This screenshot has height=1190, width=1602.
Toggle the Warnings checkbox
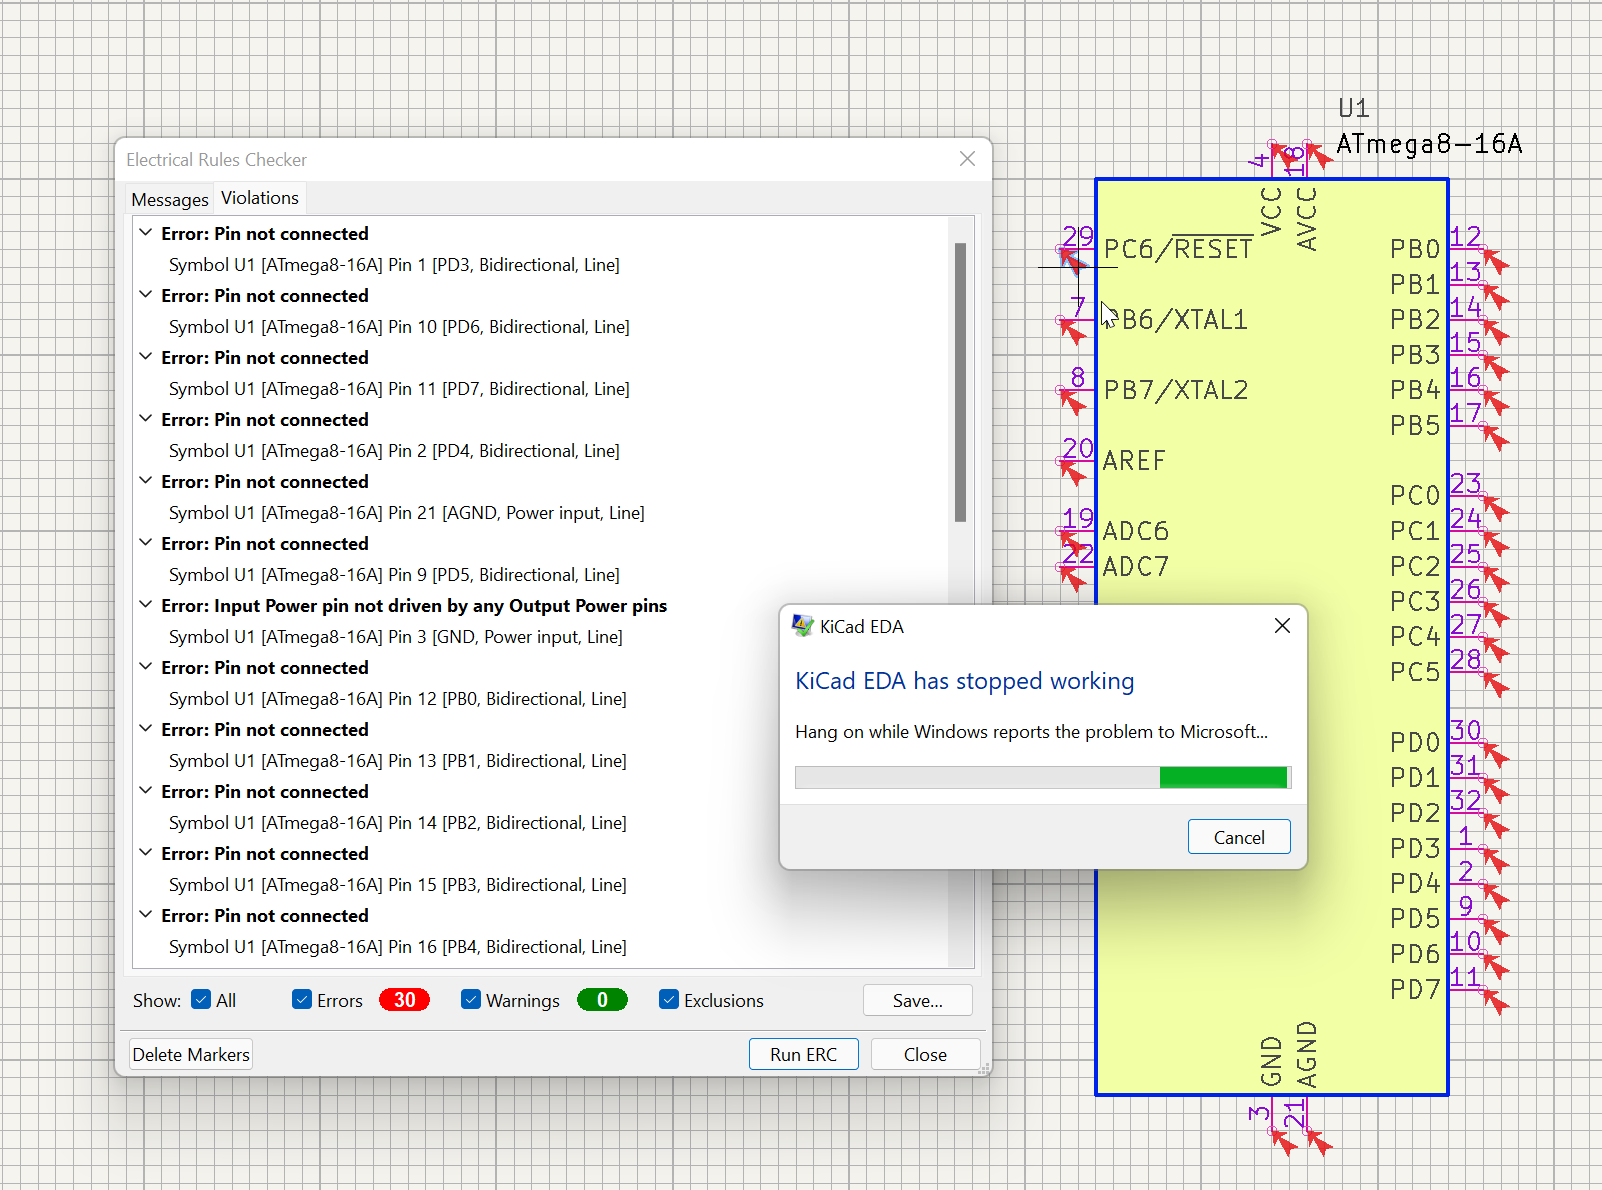point(471,1000)
